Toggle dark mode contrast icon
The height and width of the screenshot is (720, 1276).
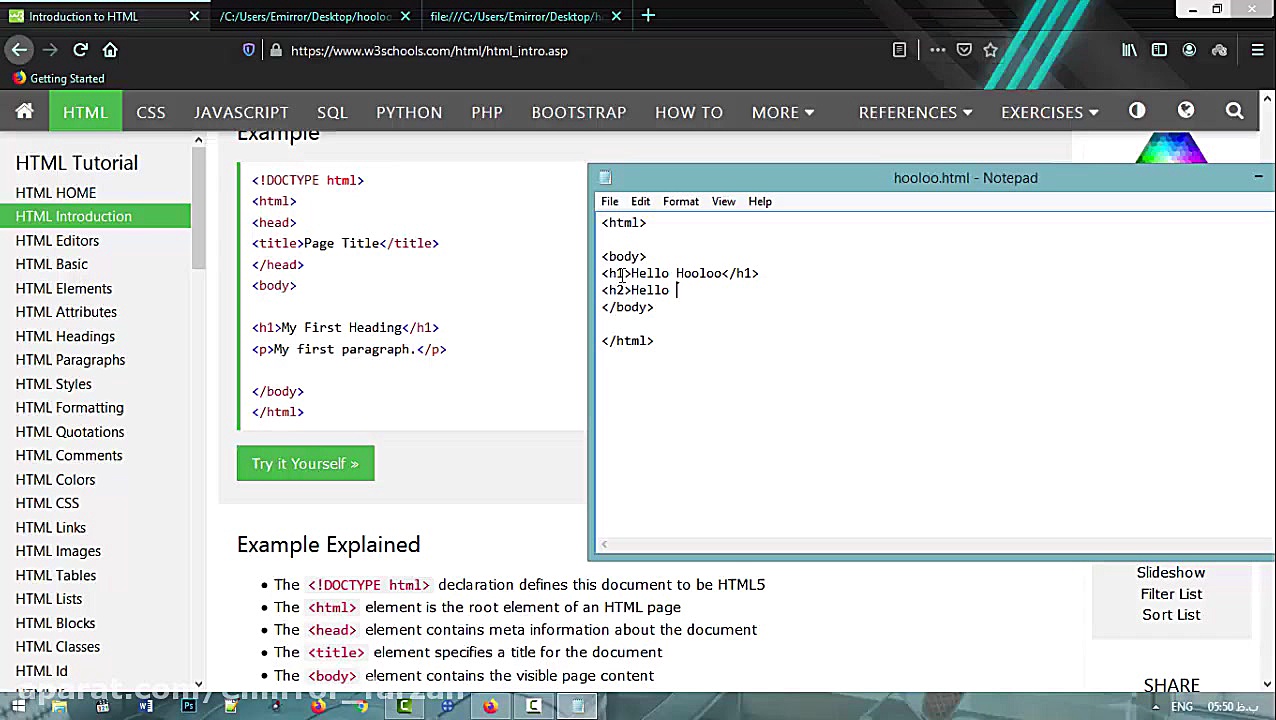pos(1137,111)
